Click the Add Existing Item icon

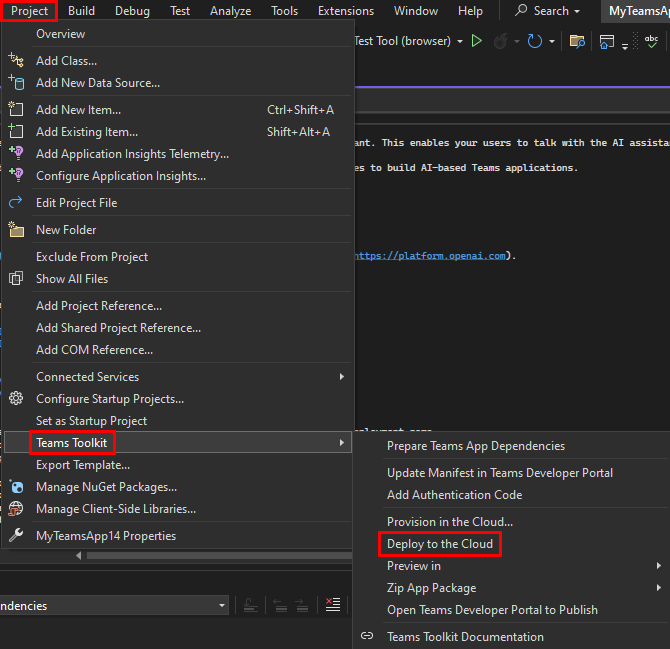coord(16,131)
